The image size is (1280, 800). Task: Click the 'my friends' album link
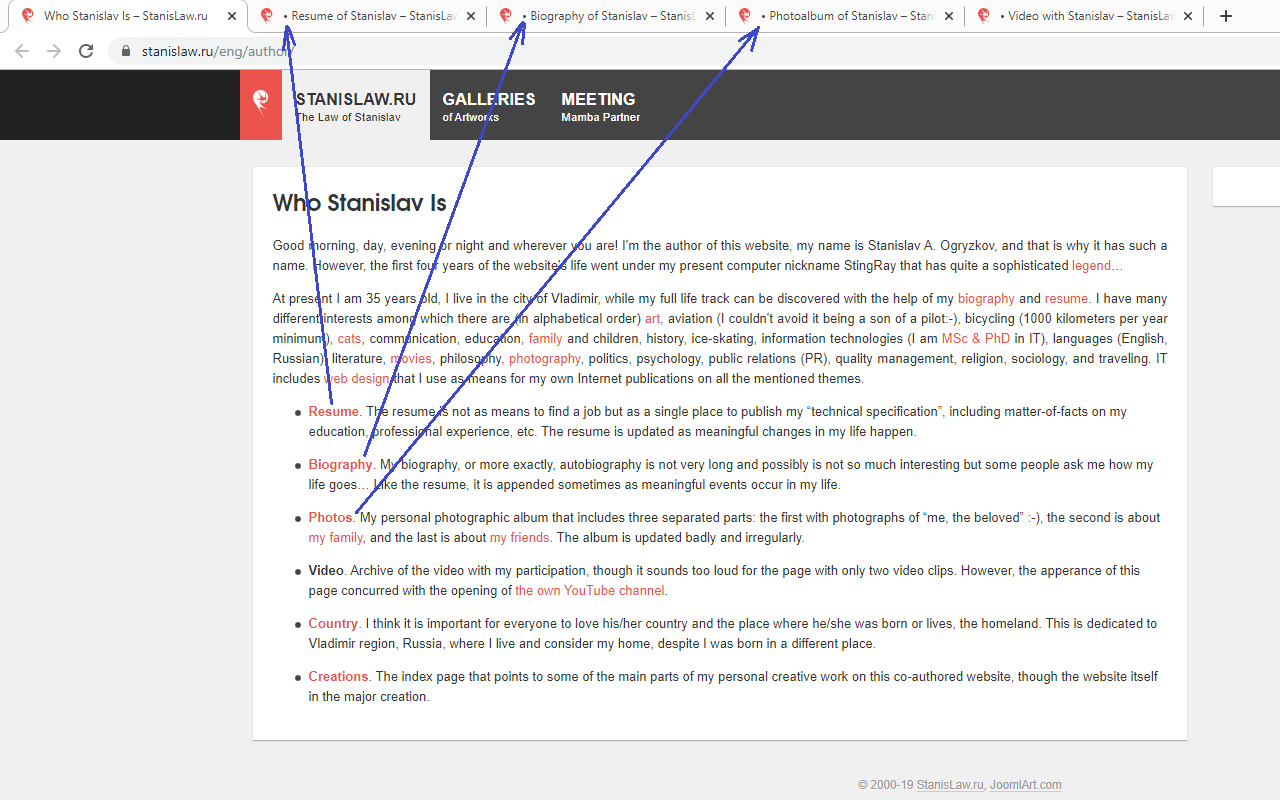519,538
